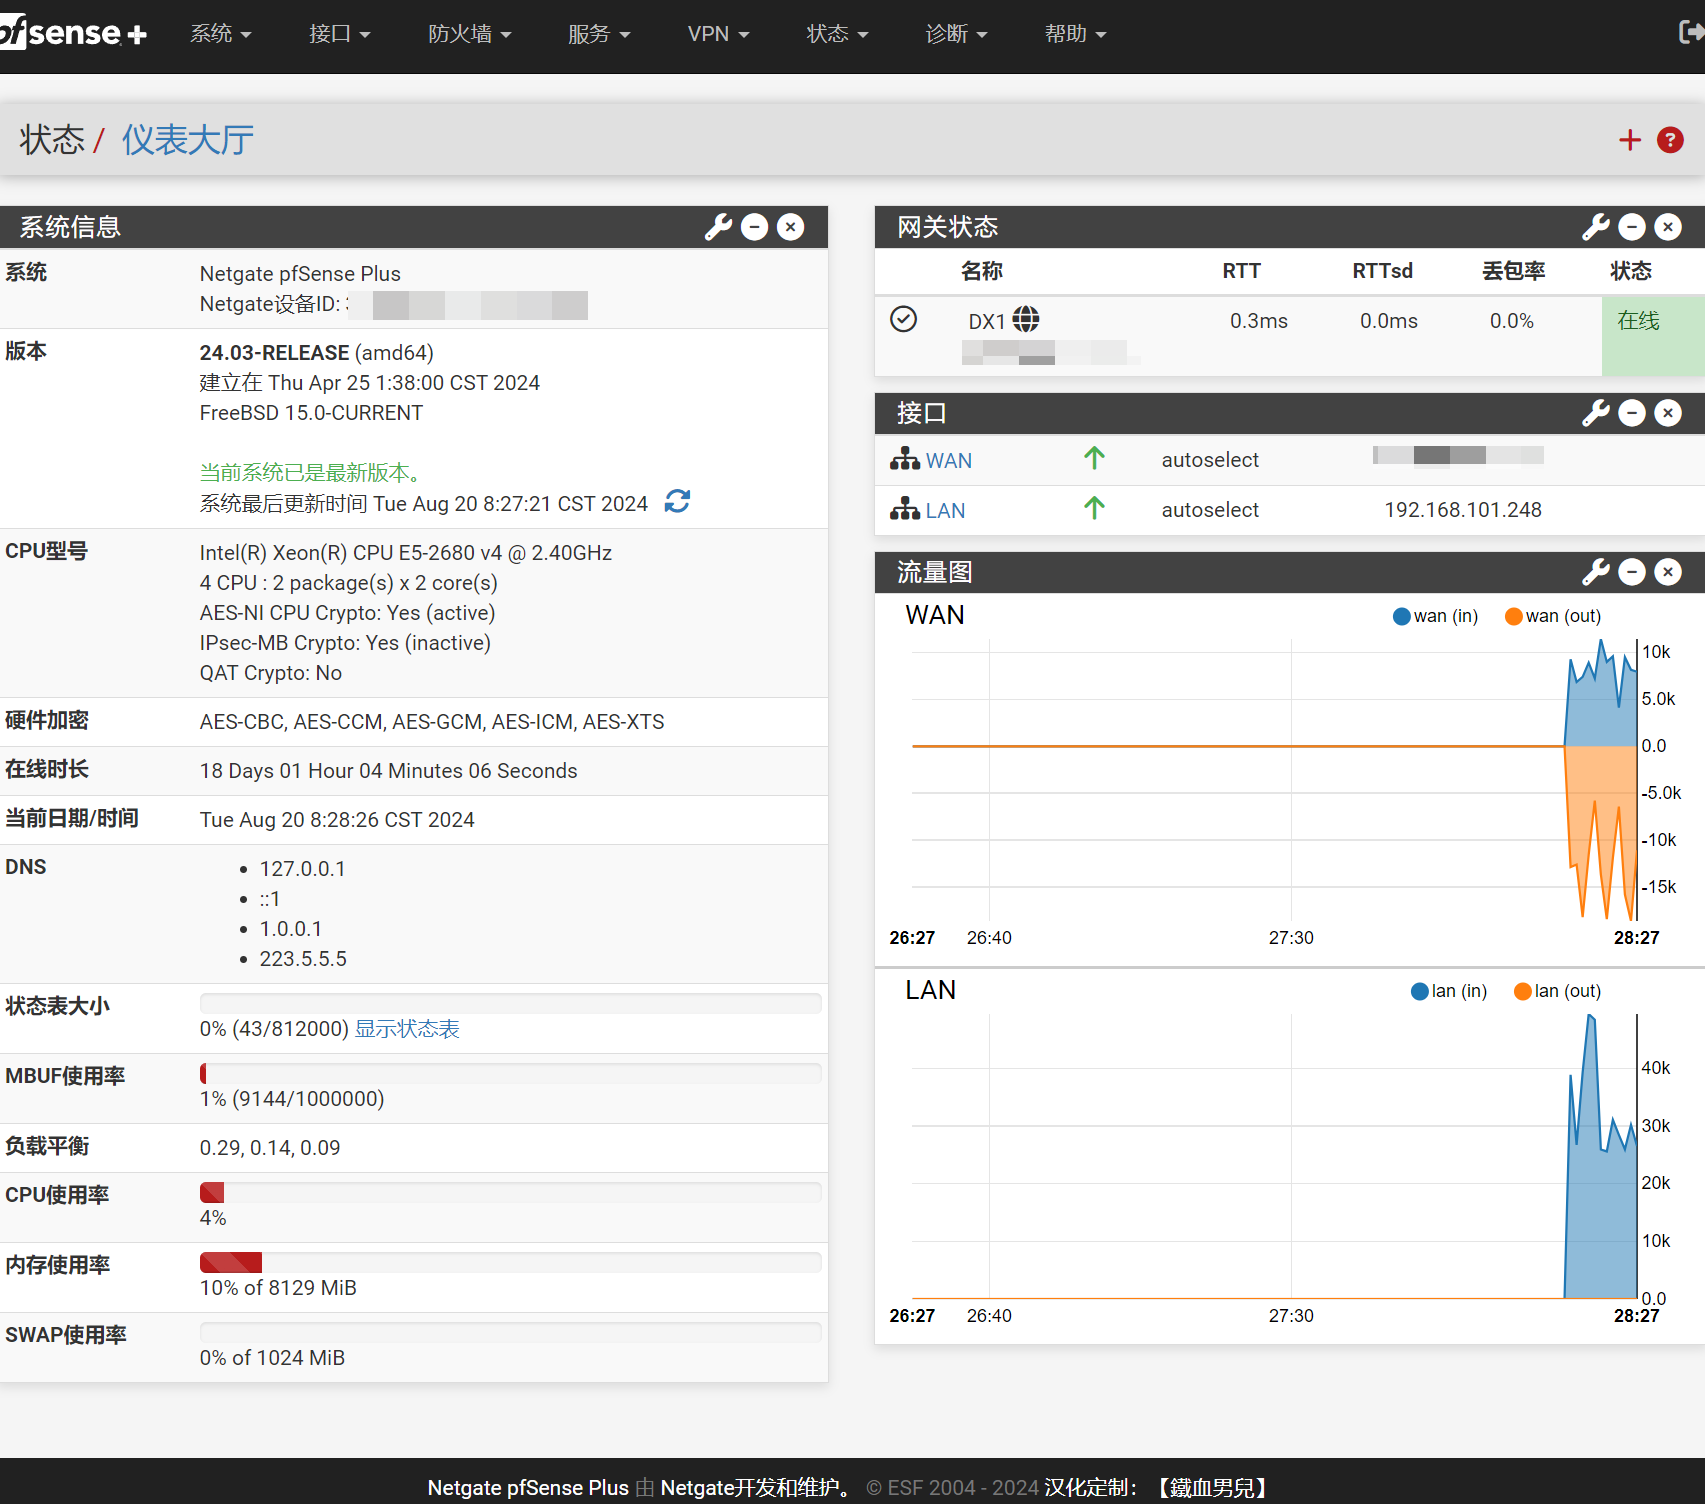Collapse the 接口 widget panel

point(1632,413)
